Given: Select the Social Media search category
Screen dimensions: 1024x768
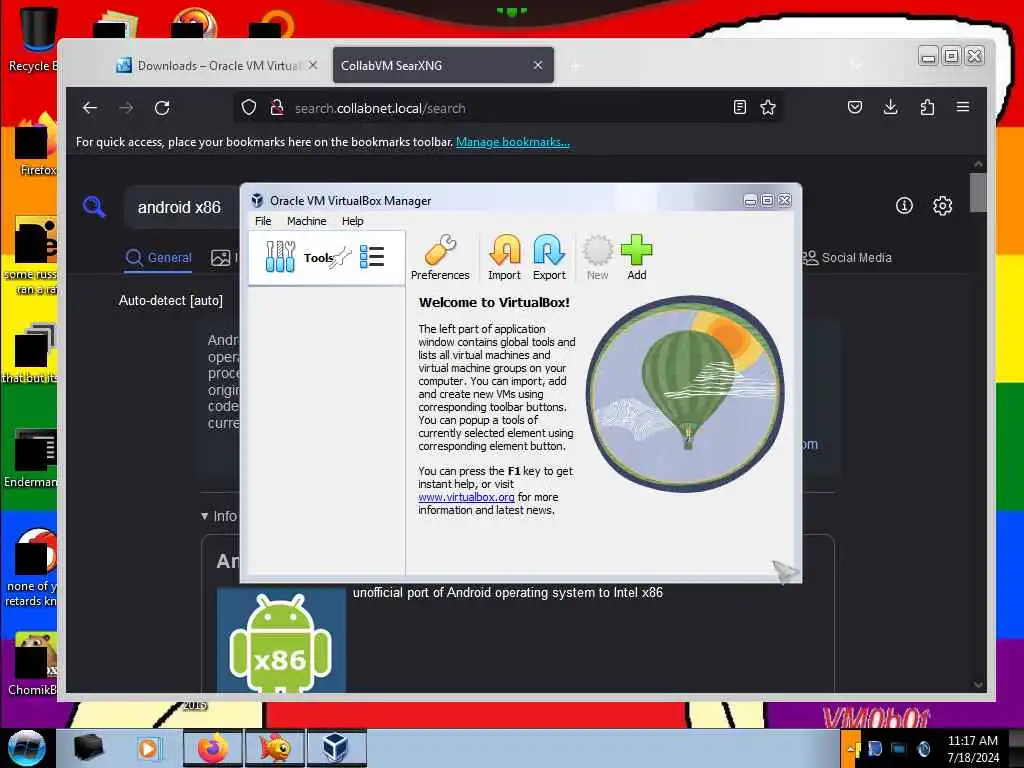Looking at the screenshot, I should pos(847,257).
